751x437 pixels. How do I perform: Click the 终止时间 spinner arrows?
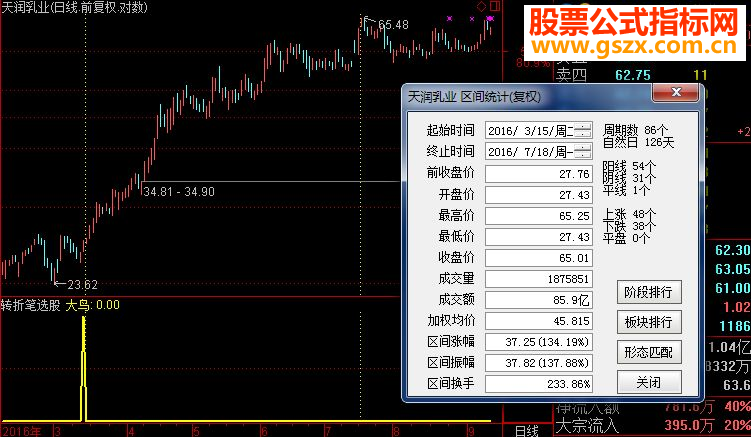tap(583, 152)
